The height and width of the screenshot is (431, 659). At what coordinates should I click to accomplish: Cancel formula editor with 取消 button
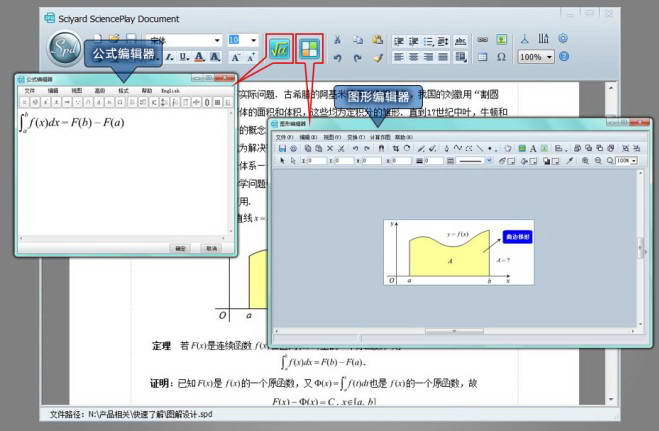pos(211,248)
